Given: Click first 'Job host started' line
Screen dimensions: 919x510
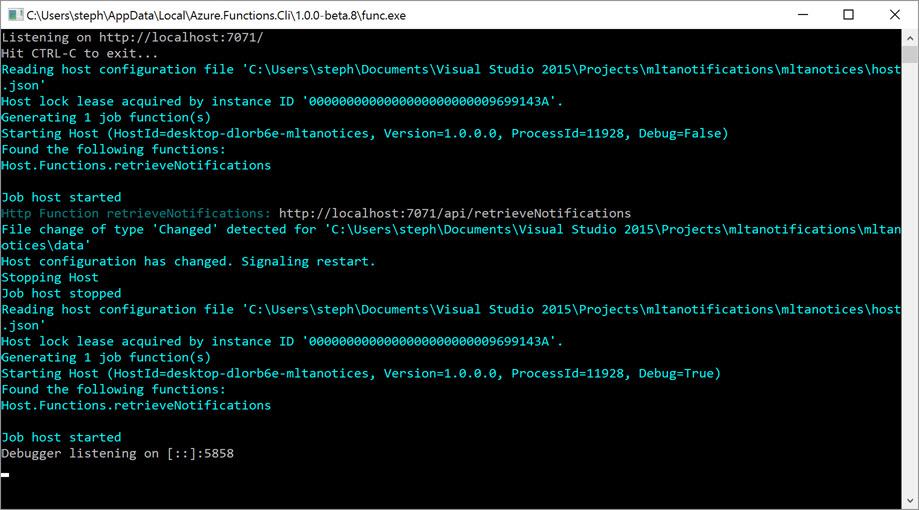Looking at the screenshot, I should 62,198.
